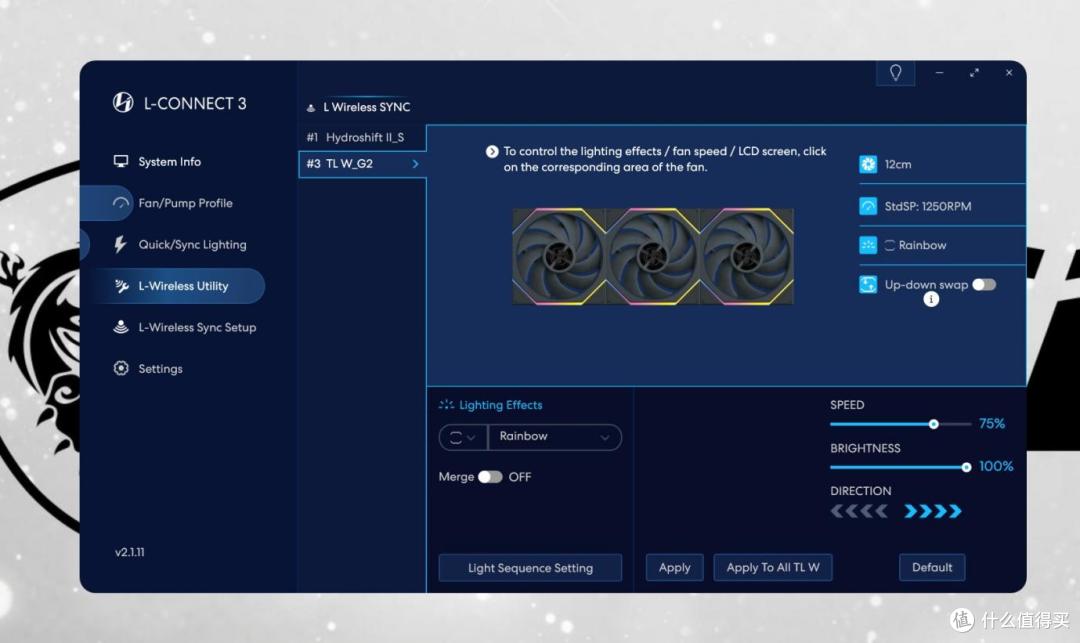Click the System Info monitor icon
Screen dimensions: 1080x643
pos(121,161)
